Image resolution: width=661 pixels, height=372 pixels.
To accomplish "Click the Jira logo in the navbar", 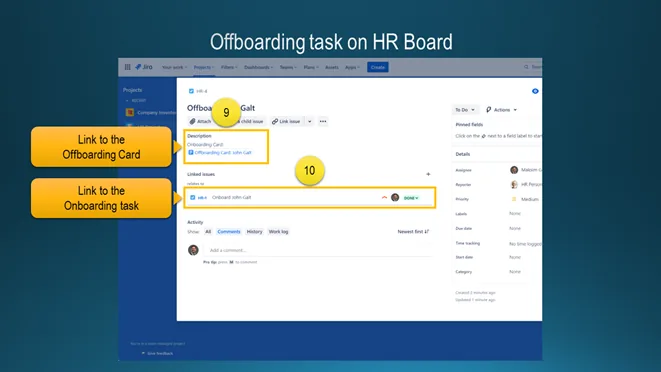I will [144, 67].
